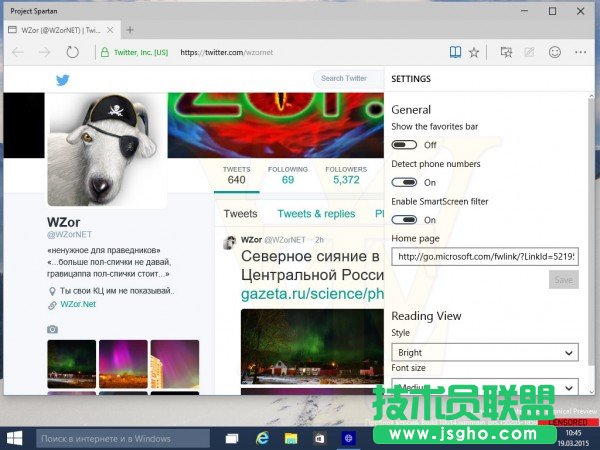Open the web note pencil icon

click(x=529, y=52)
